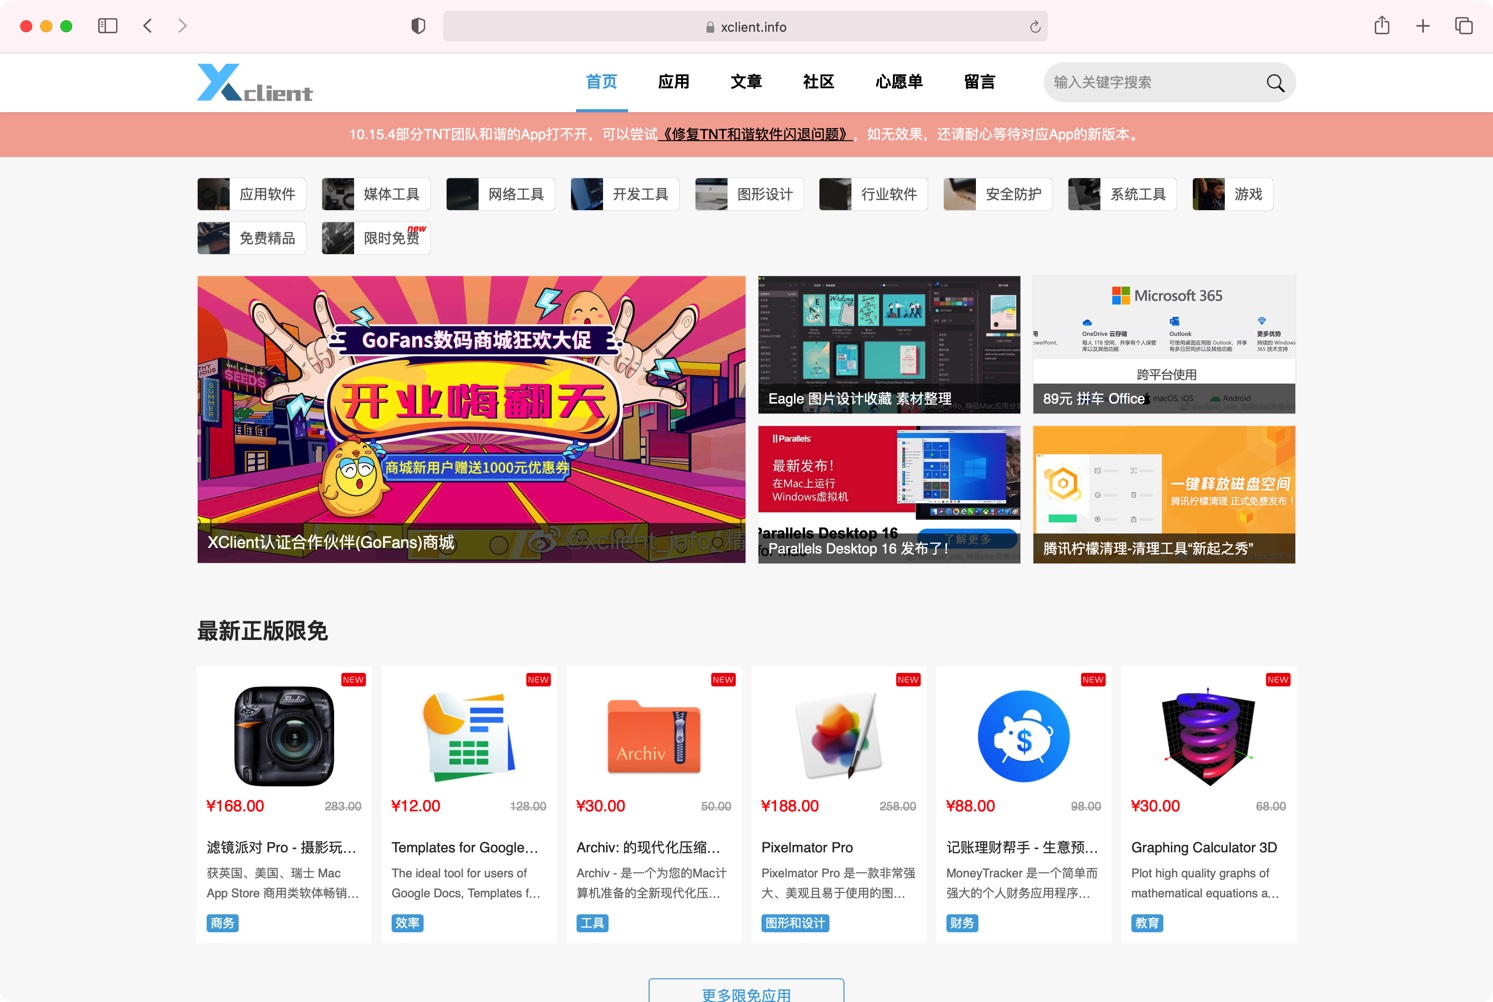Open the Pixelmator Pro app icon

click(x=838, y=737)
